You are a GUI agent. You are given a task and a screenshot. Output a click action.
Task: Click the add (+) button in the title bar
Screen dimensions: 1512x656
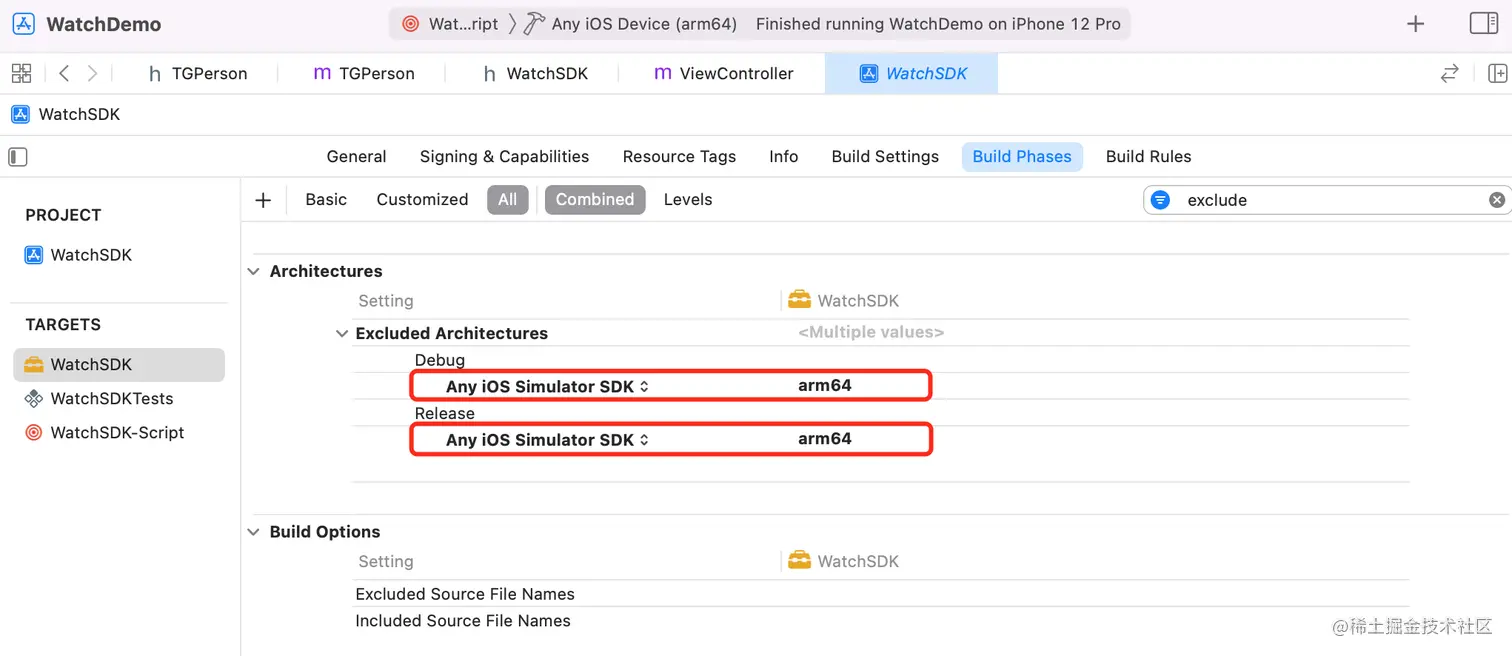(x=1415, y=24)
